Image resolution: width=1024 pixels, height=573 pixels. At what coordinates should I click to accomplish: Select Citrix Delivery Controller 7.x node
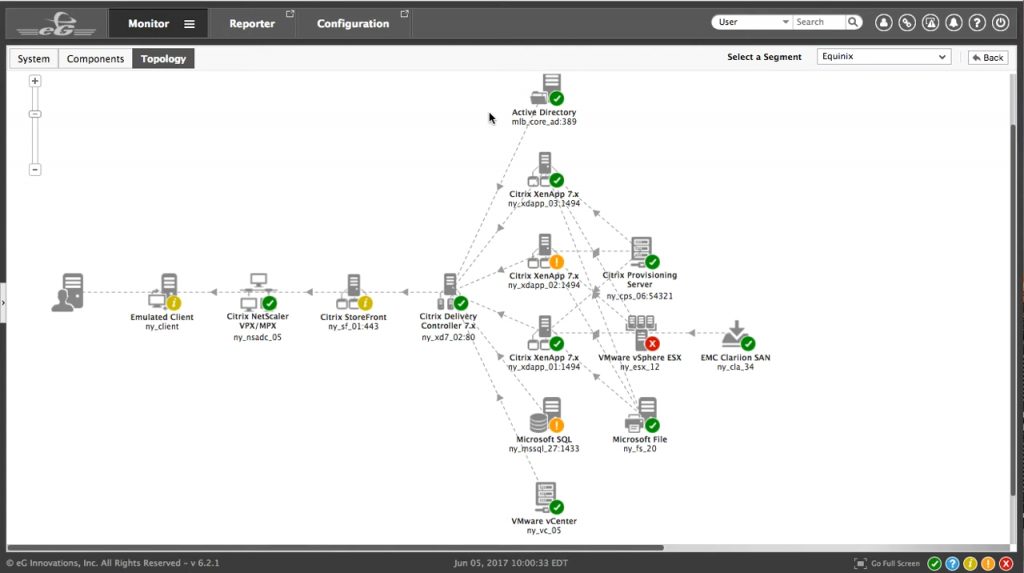(x=452, y=292)
